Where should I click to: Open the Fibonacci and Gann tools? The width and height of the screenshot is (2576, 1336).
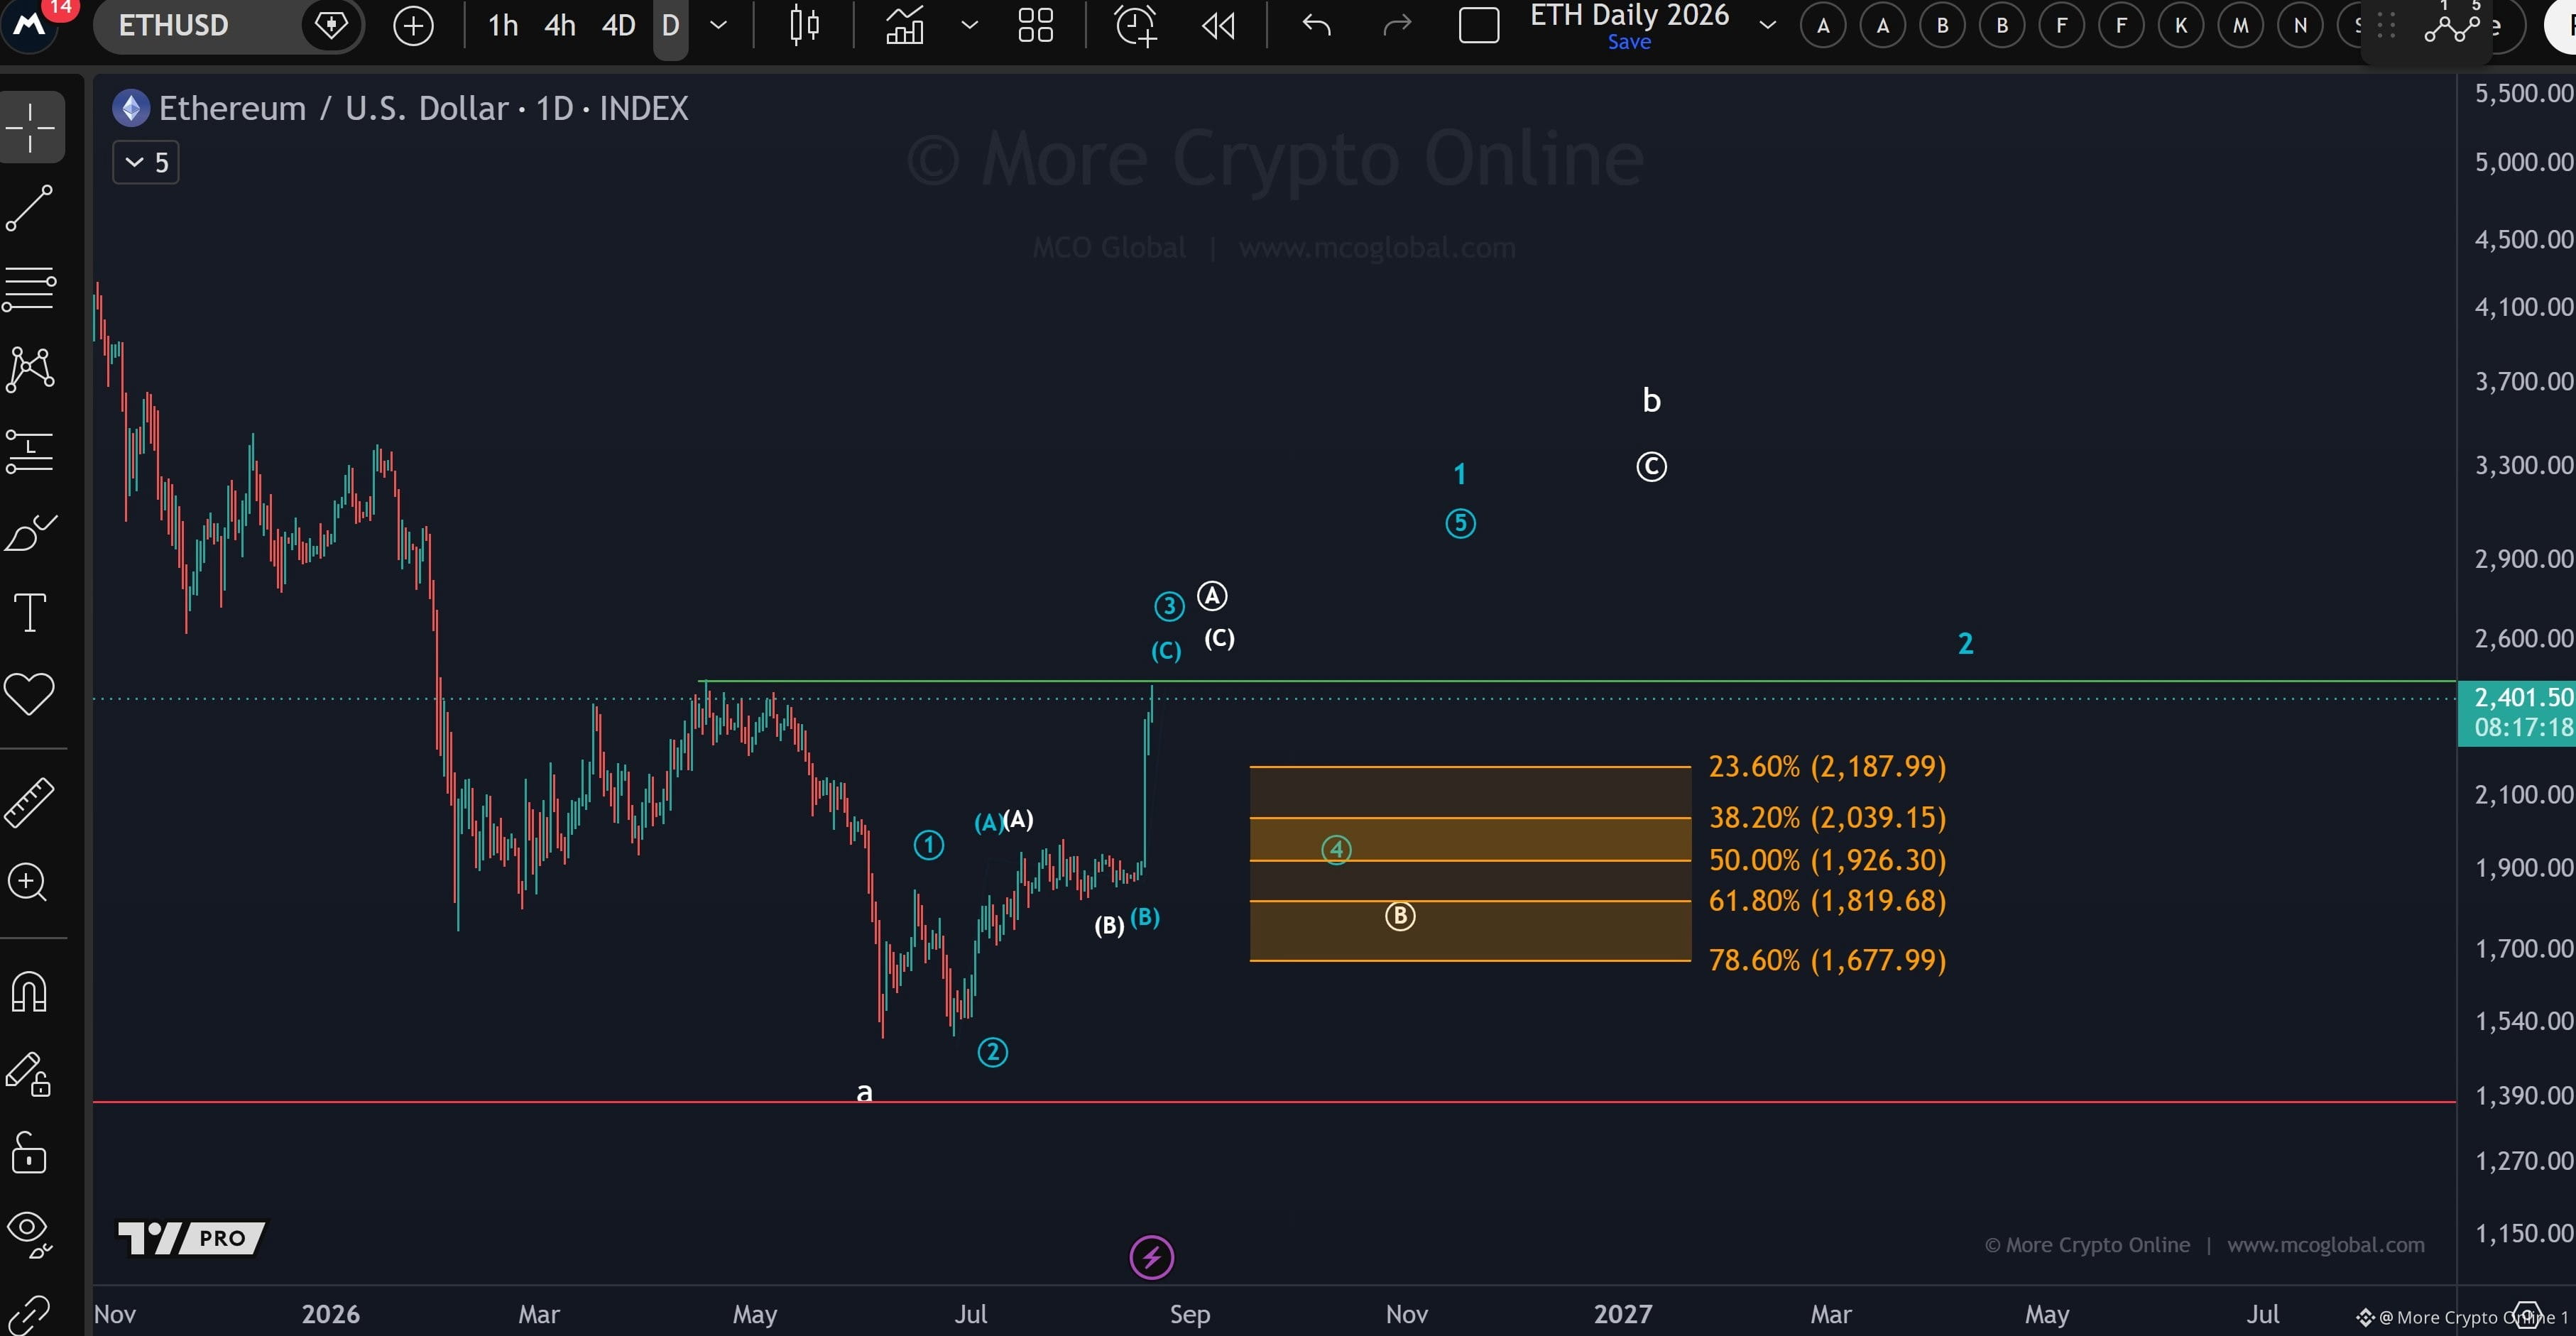[30, 289]
